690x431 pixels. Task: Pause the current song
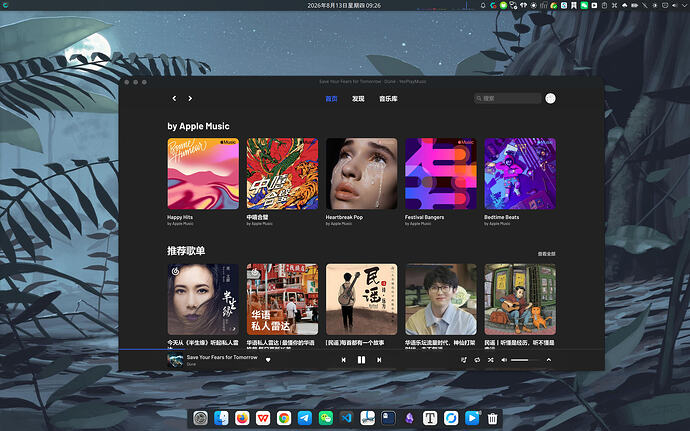coord(361,360)
